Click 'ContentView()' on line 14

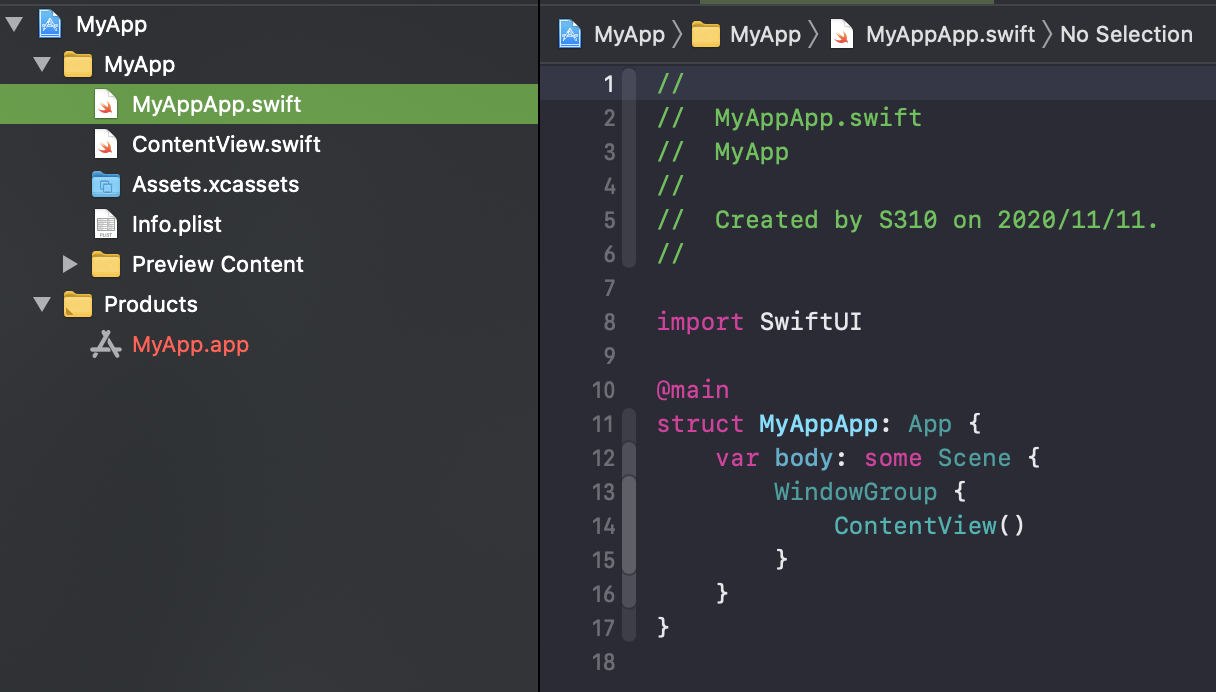(929, 526)
